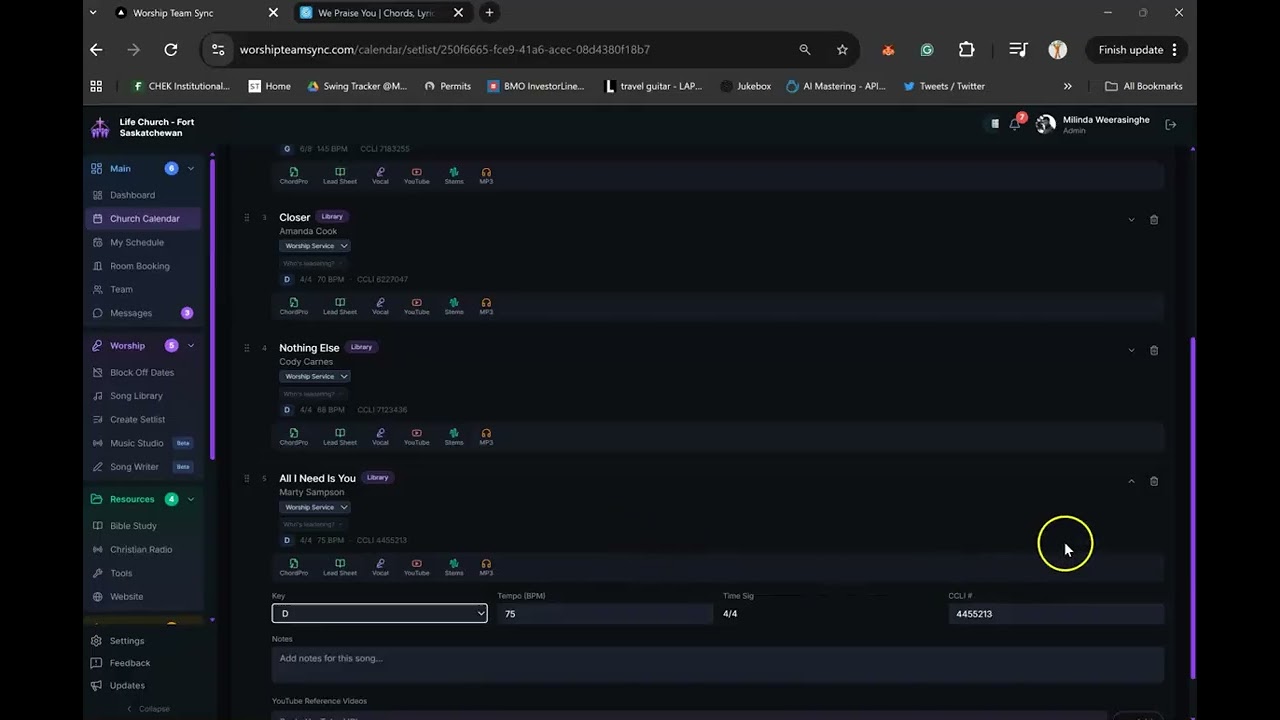Open Church Calendar in the sidebar
The height and width of the screenshot is (720, 1280).
145,219
